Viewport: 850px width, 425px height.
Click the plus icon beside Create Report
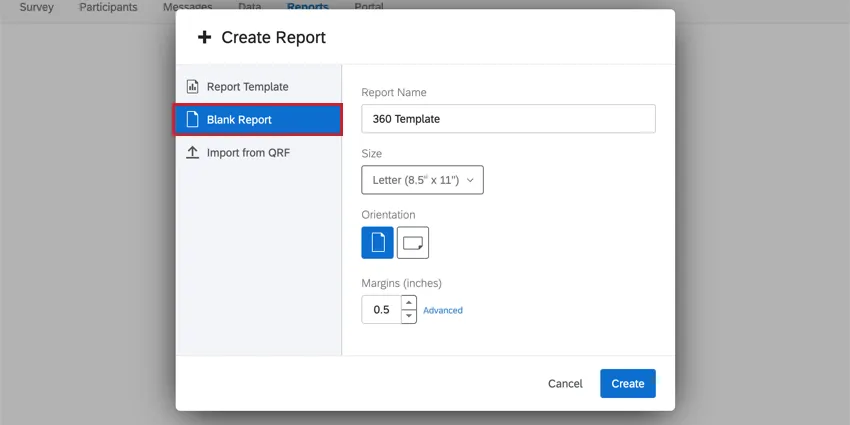click(205, 38)
